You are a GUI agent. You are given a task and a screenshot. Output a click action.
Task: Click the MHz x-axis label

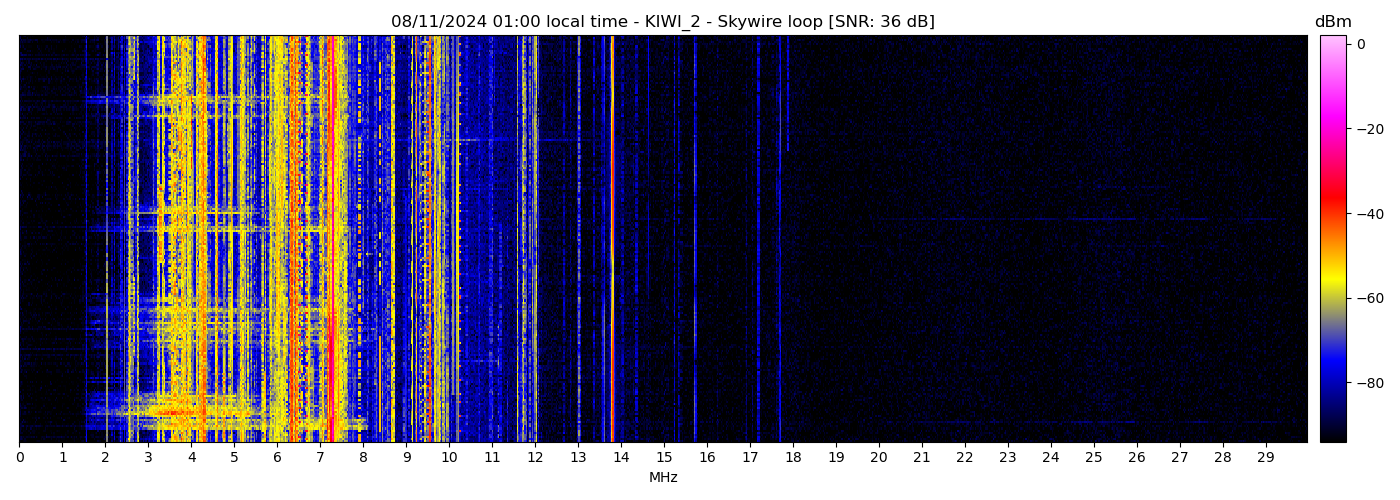pyautogui.click(x=663, y=478)
